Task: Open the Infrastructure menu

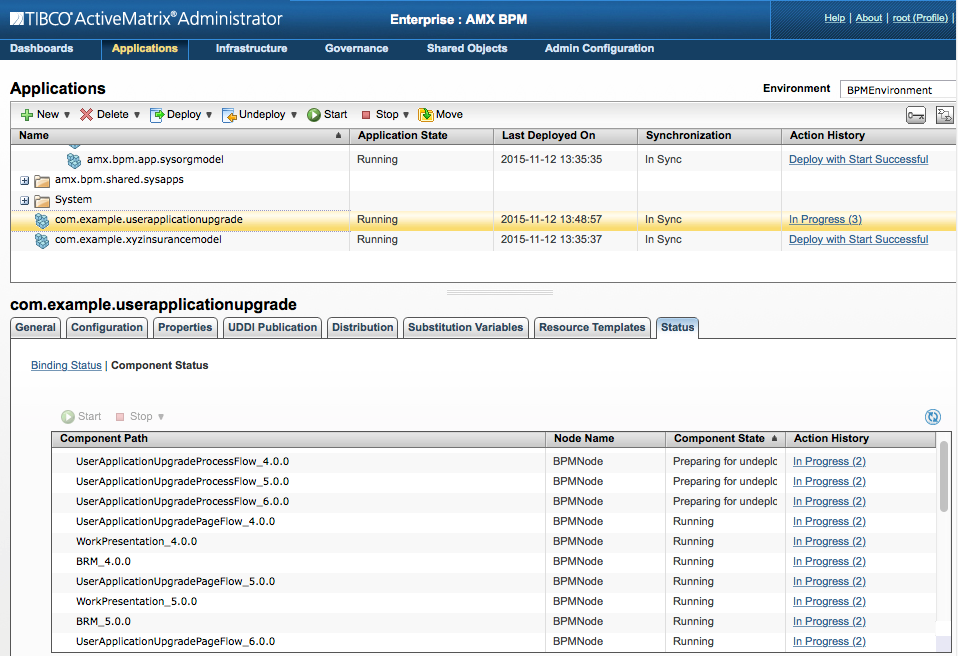Action: tap(251, 48)
